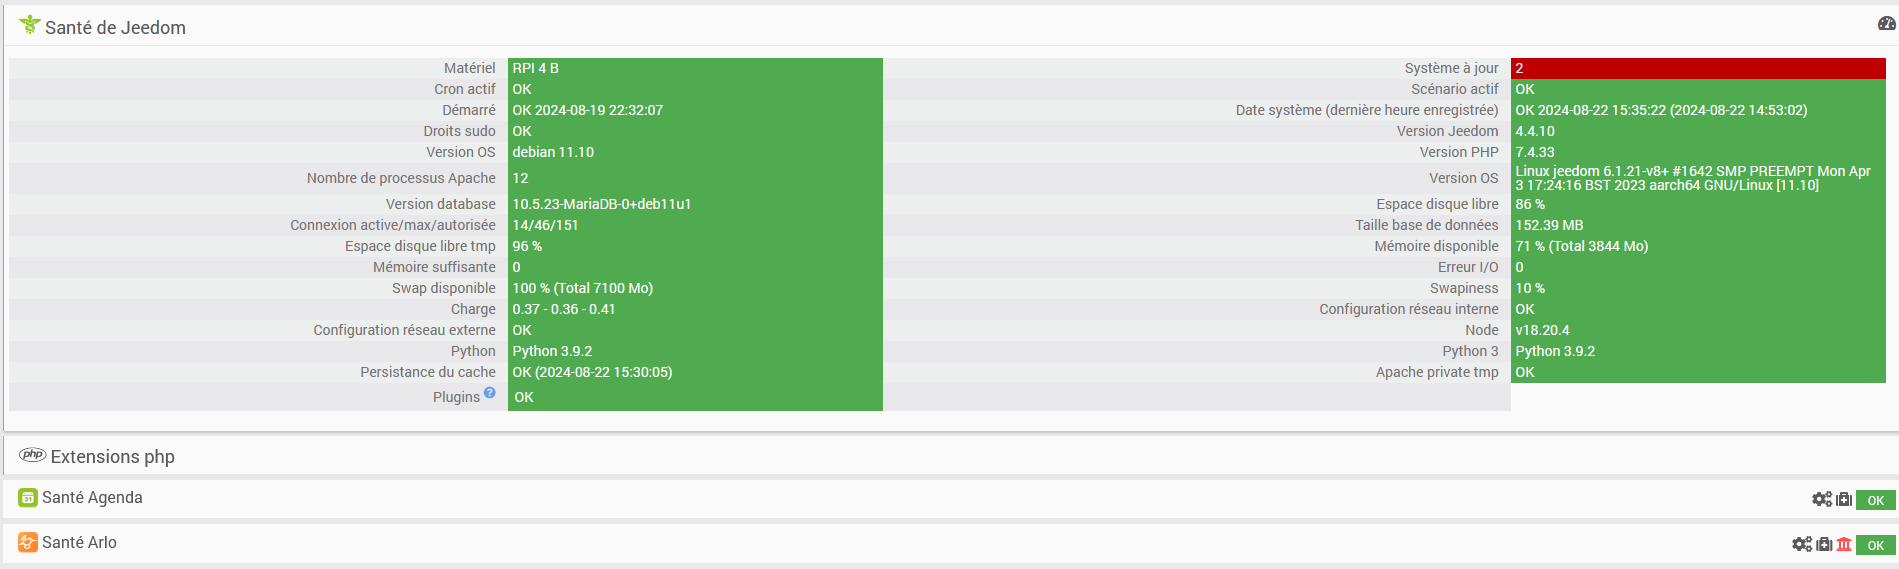This screenshot has width=1899, height=569.
Task: Expand the Extensions php section
Action: [x=112, y=457]
